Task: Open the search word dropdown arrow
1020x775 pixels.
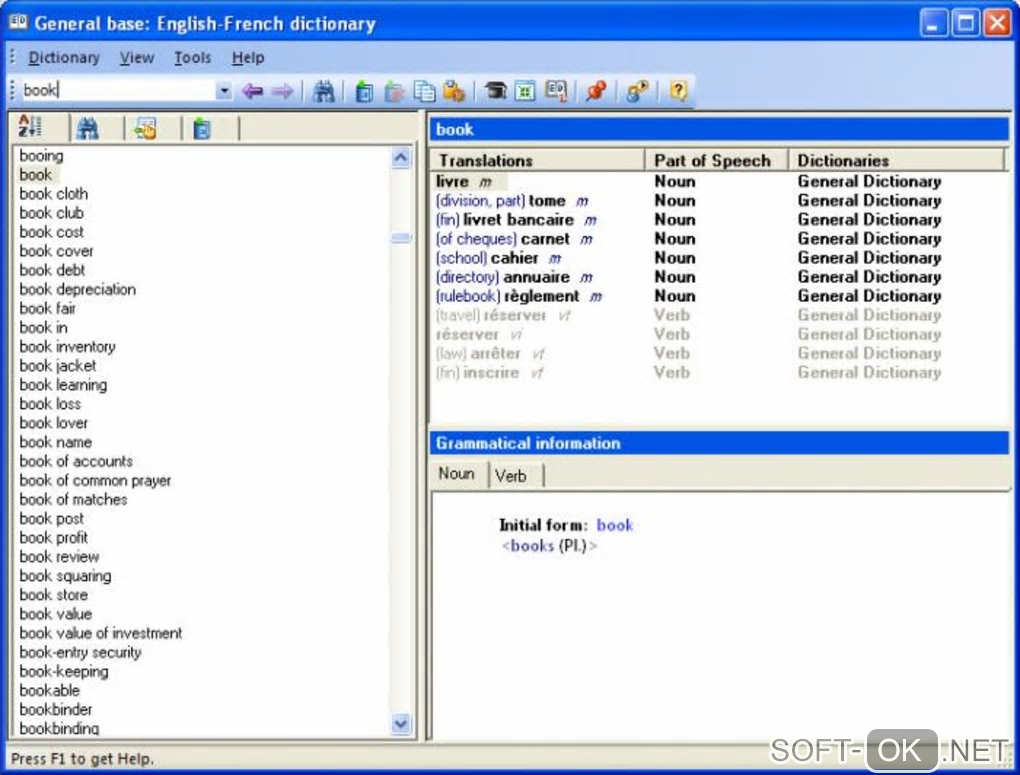Action: click(x=224, y=90)
